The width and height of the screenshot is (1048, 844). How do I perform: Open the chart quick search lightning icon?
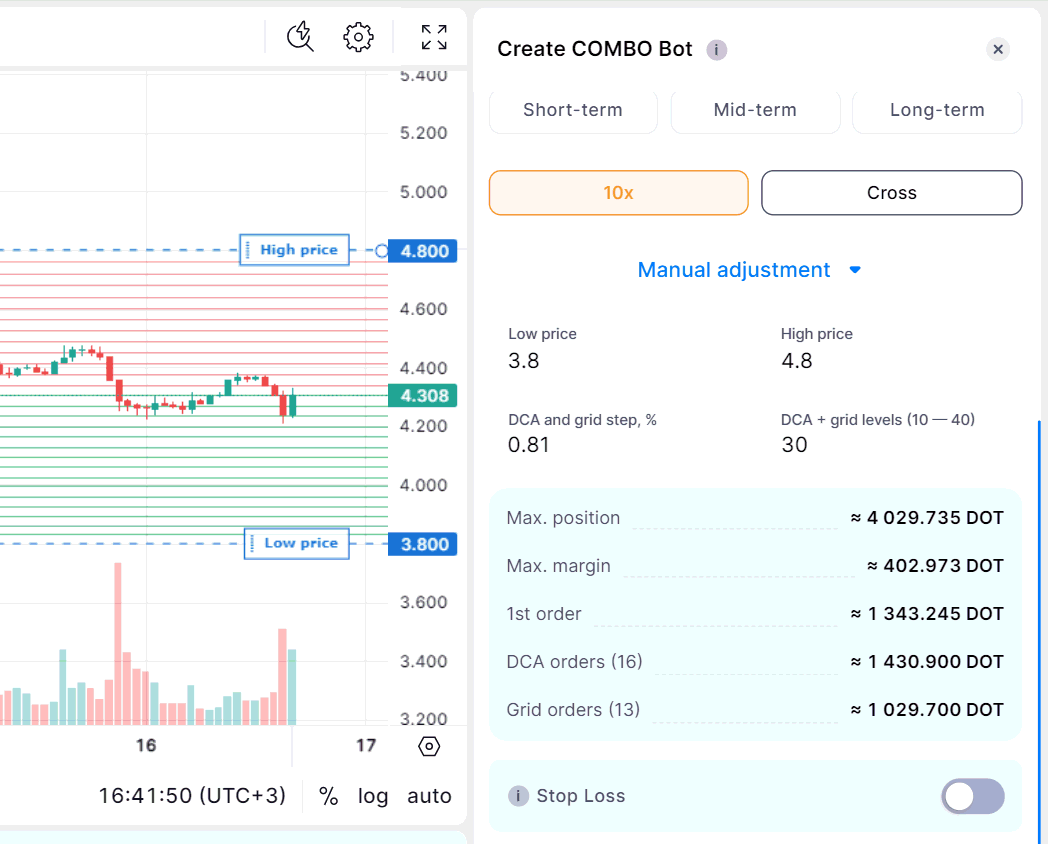pos(300,38)
